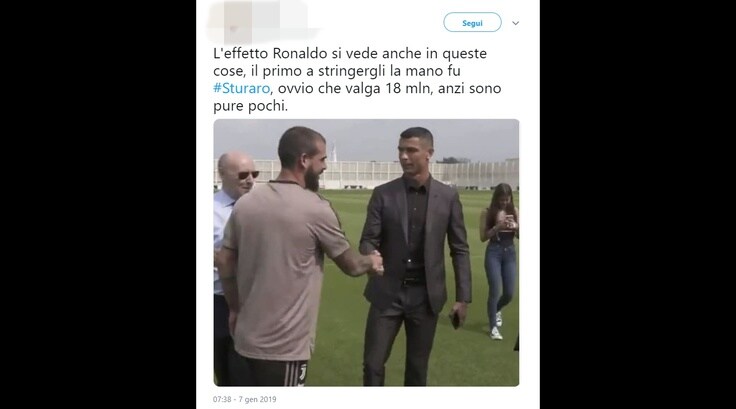Screen dimensions: 736x409
Task: Click the woman's white sneakers
Action: 496,327
